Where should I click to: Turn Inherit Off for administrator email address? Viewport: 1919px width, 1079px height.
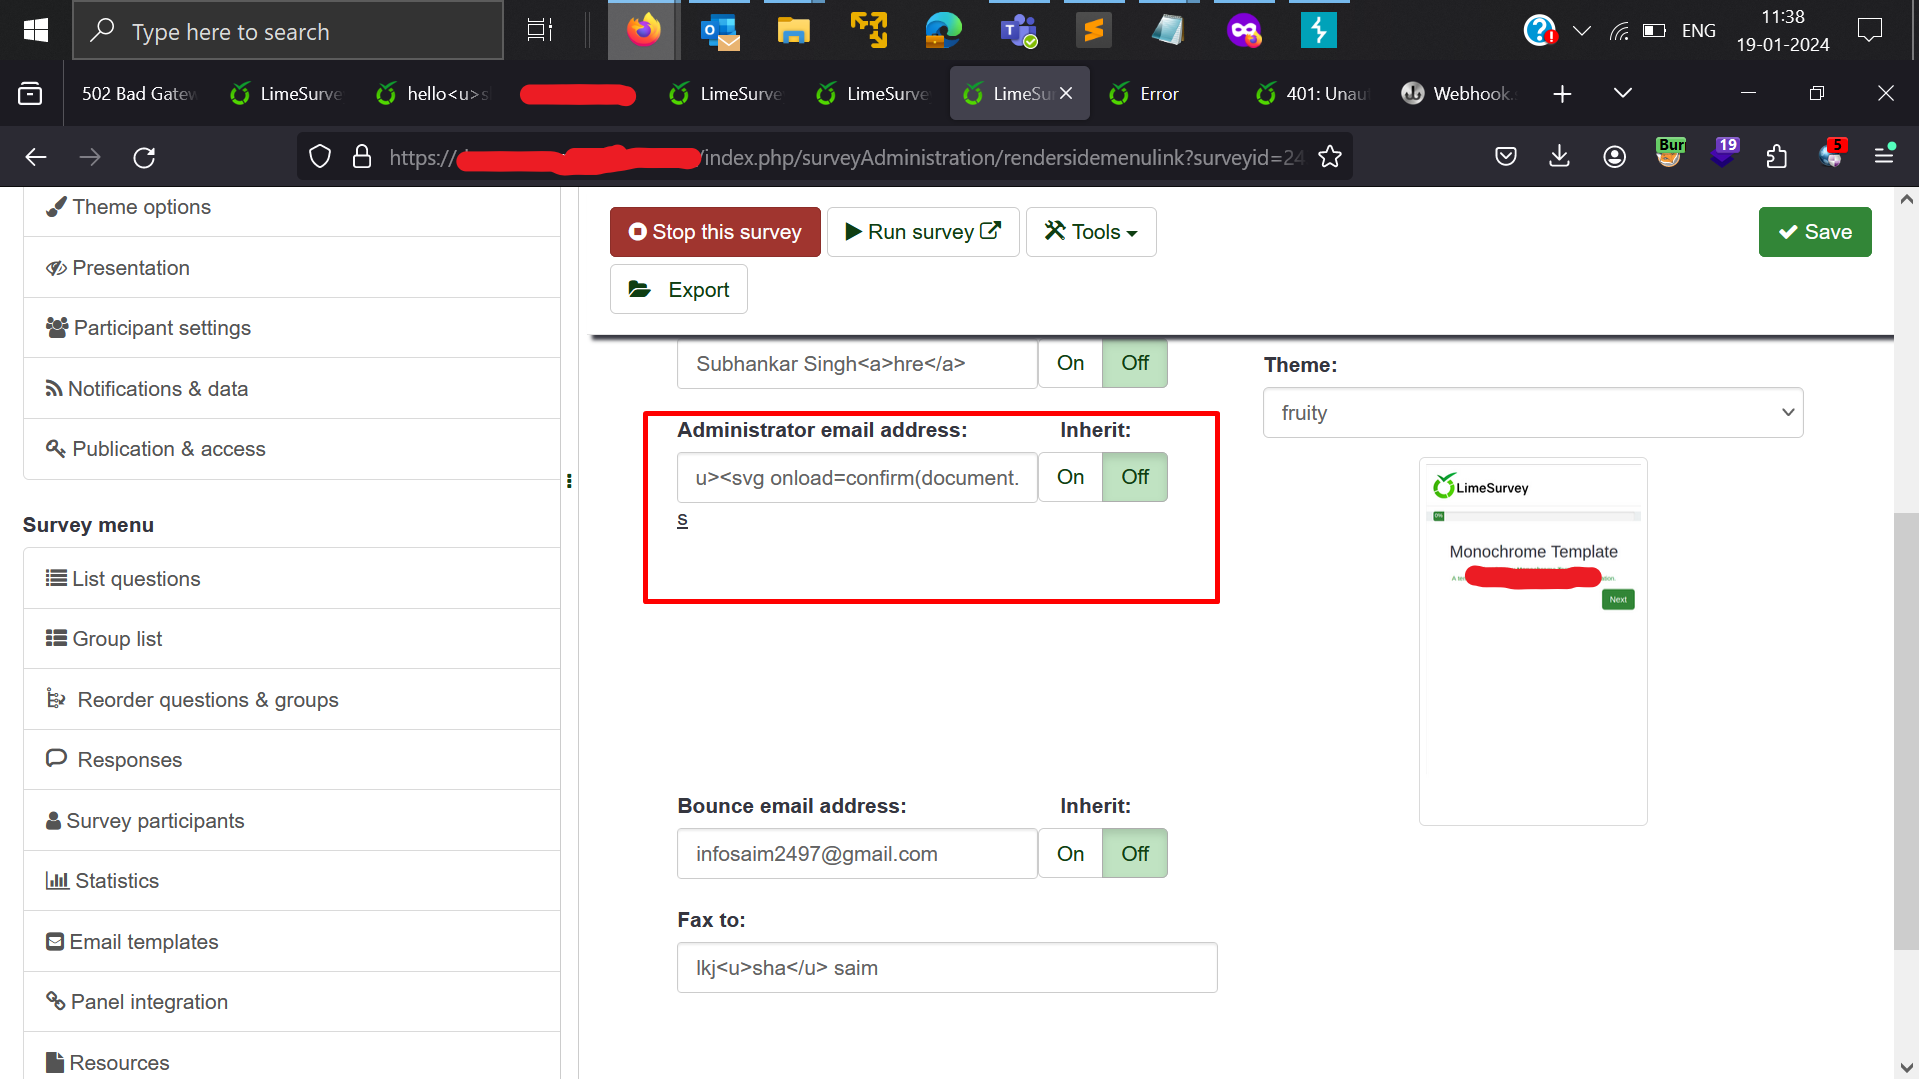(1135, 477)
